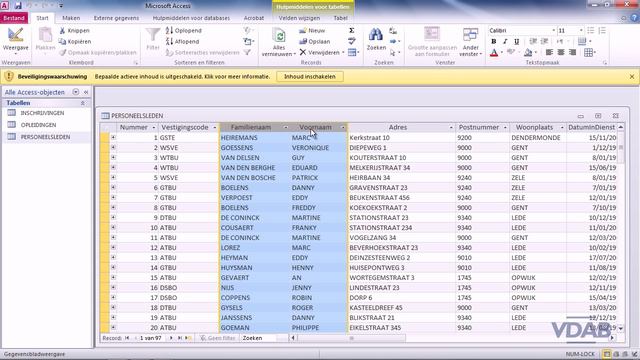Open the Nummer column filter dropdown
Image resolution: width=640 pixels, height=360 pixels.
pos(154,128)
